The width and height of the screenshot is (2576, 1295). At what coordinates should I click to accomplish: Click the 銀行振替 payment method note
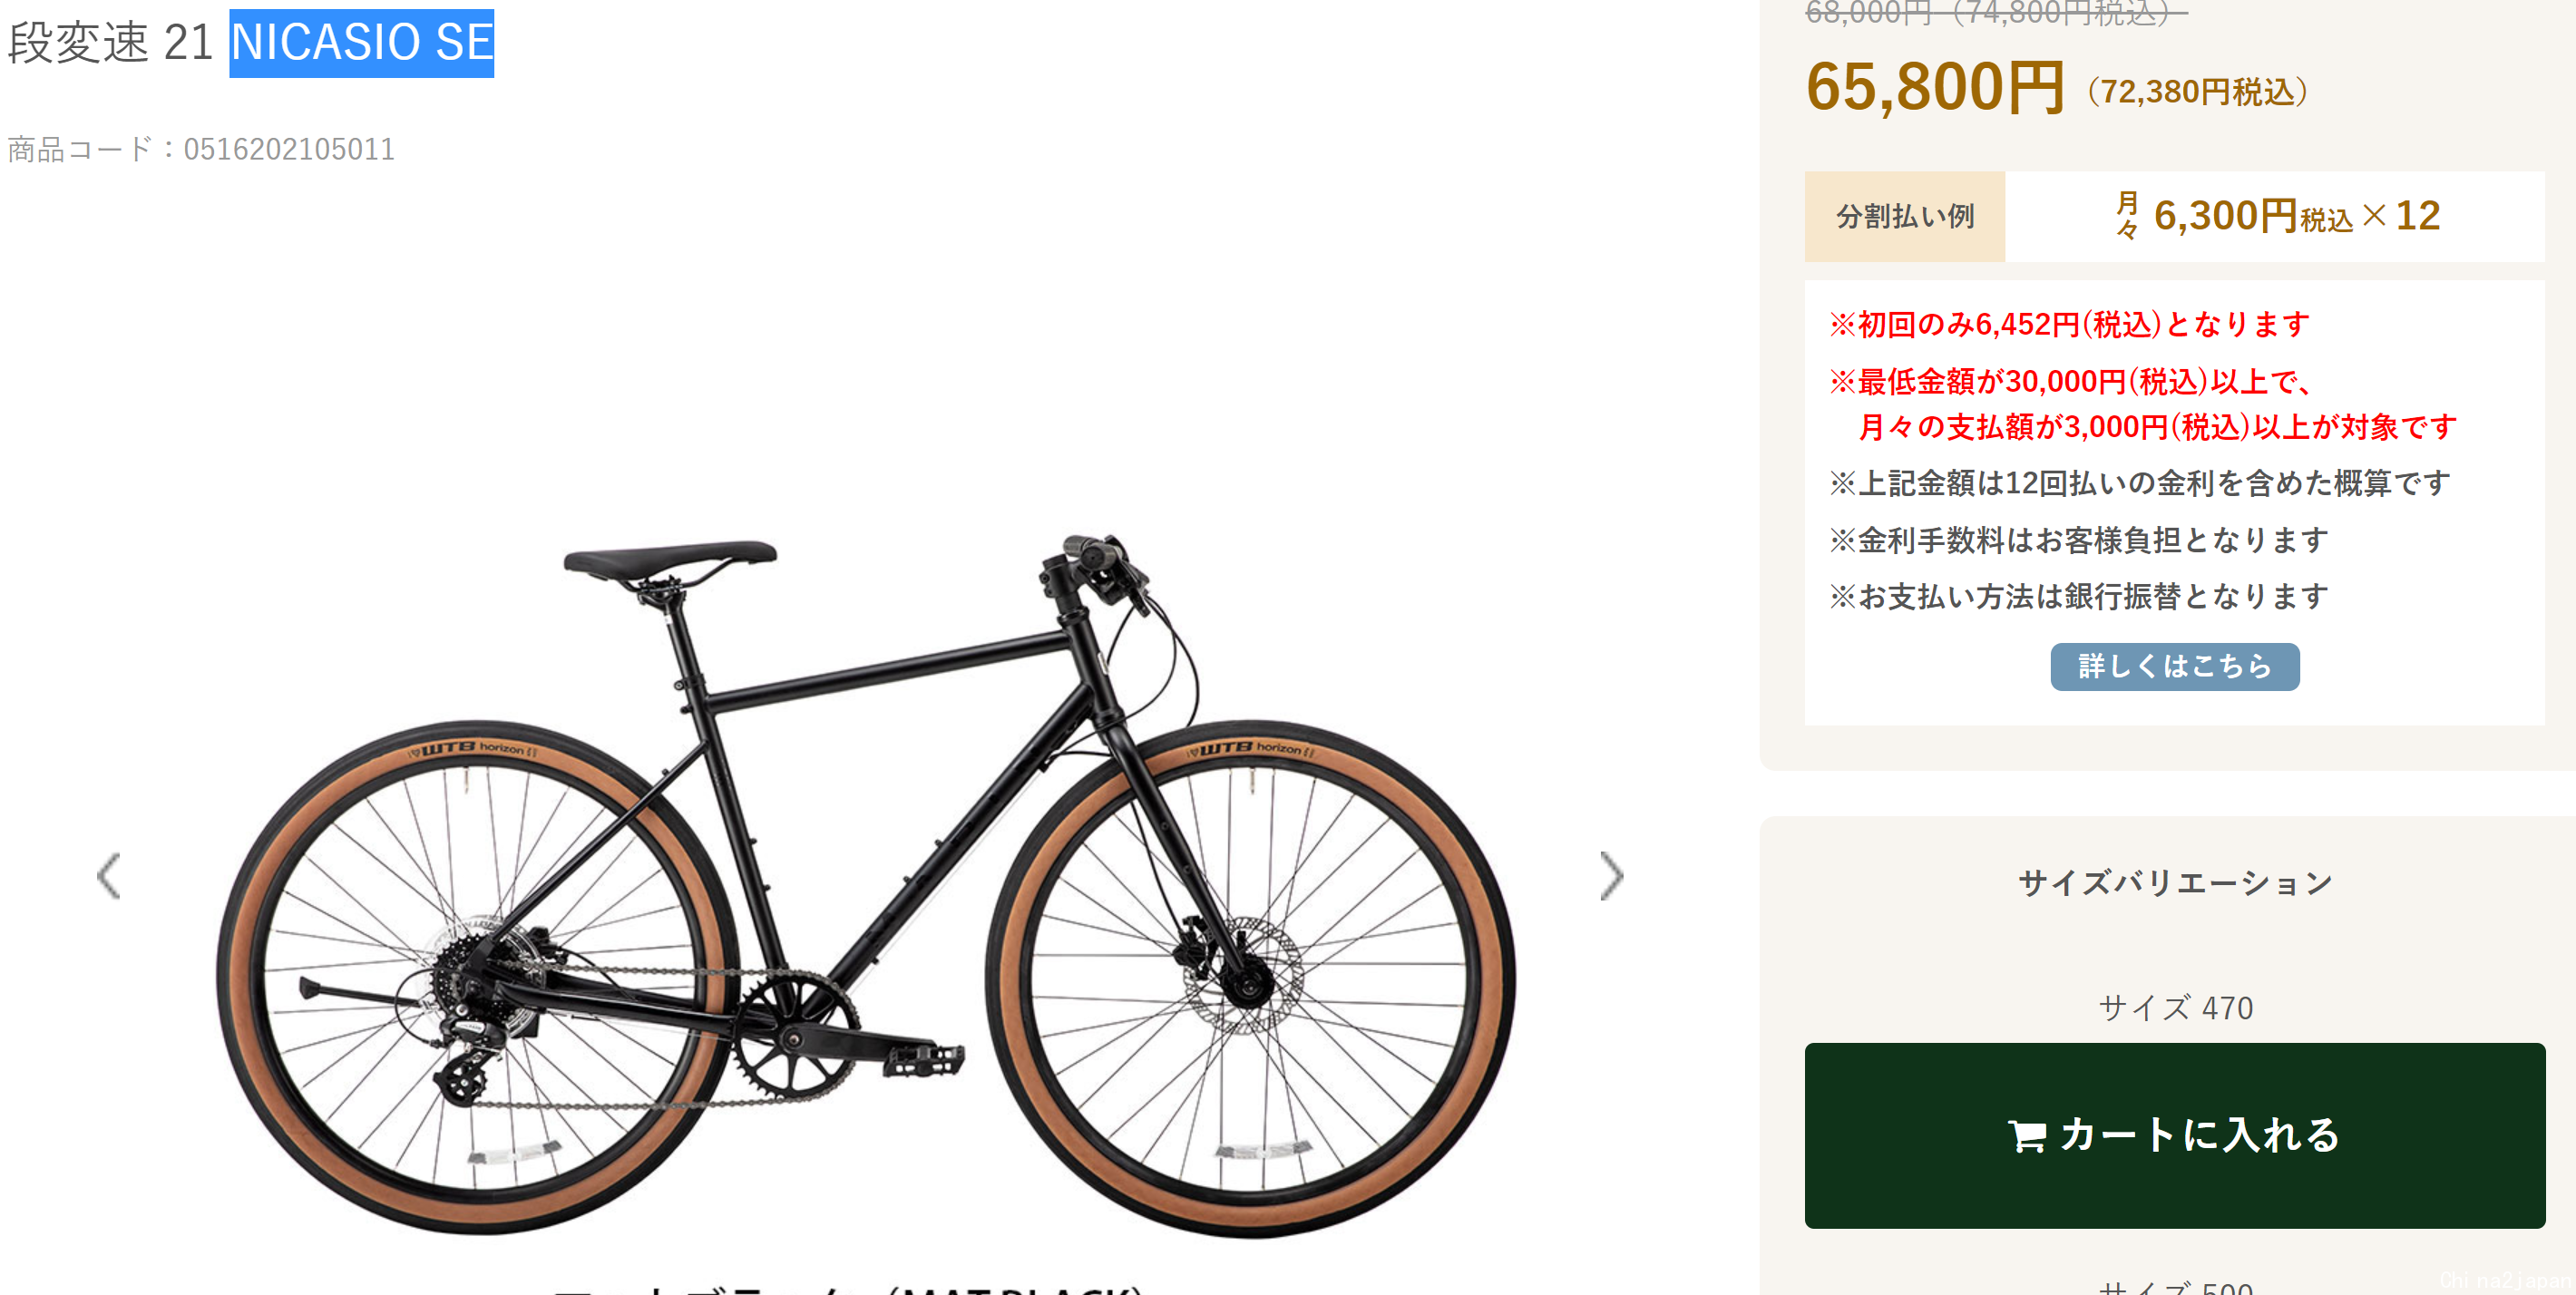click(x=2078, y=596)
